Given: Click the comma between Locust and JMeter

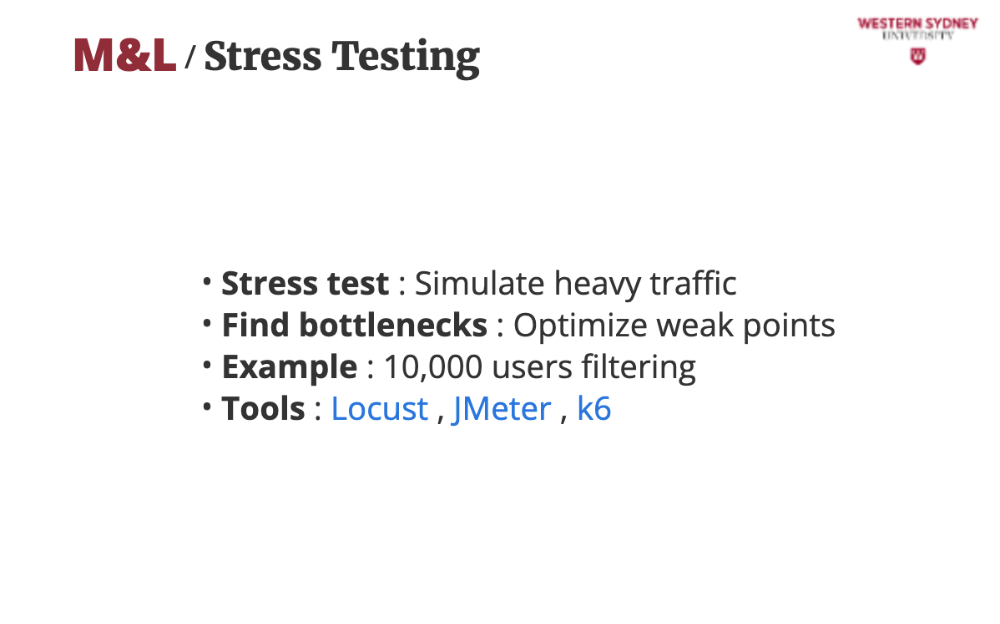Looking at the screenshot, I should tap(440, 415).
